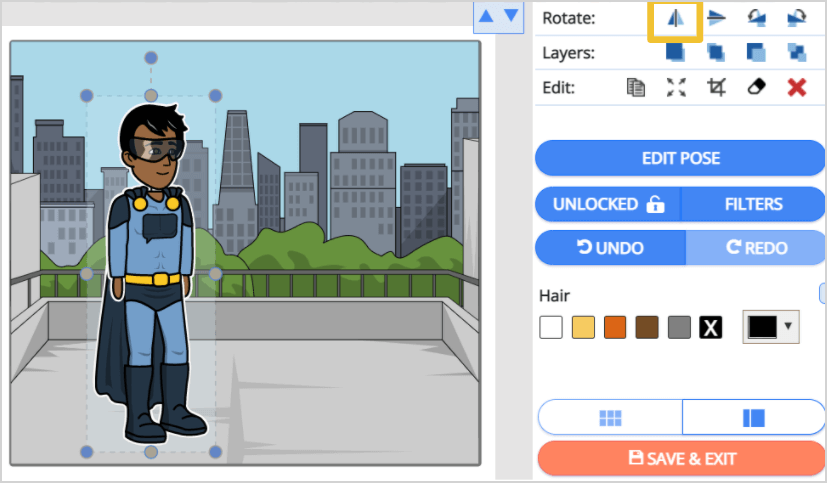Undo the last change

click(610, 247)
